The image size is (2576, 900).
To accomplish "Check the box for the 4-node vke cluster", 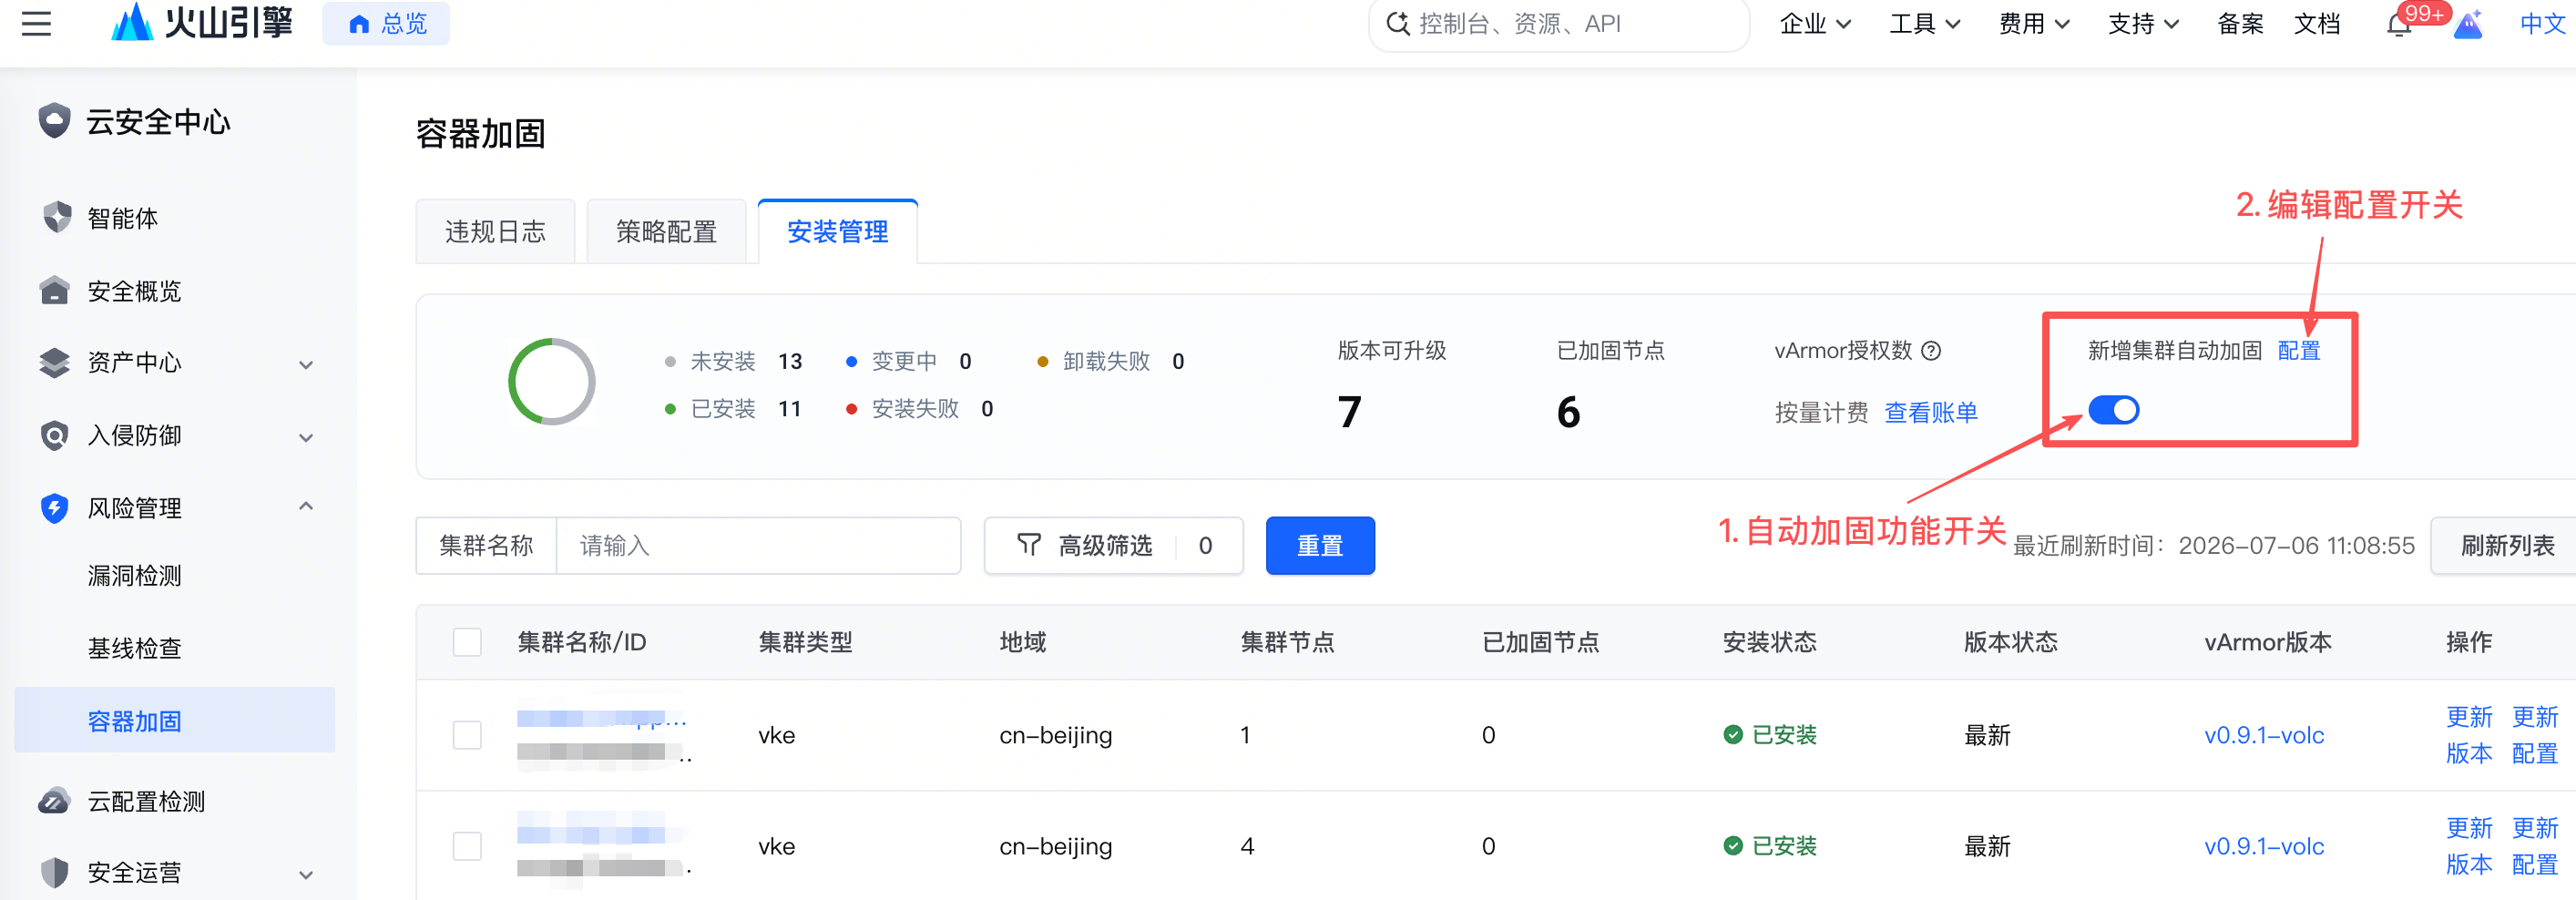I will tap(467, 846).
